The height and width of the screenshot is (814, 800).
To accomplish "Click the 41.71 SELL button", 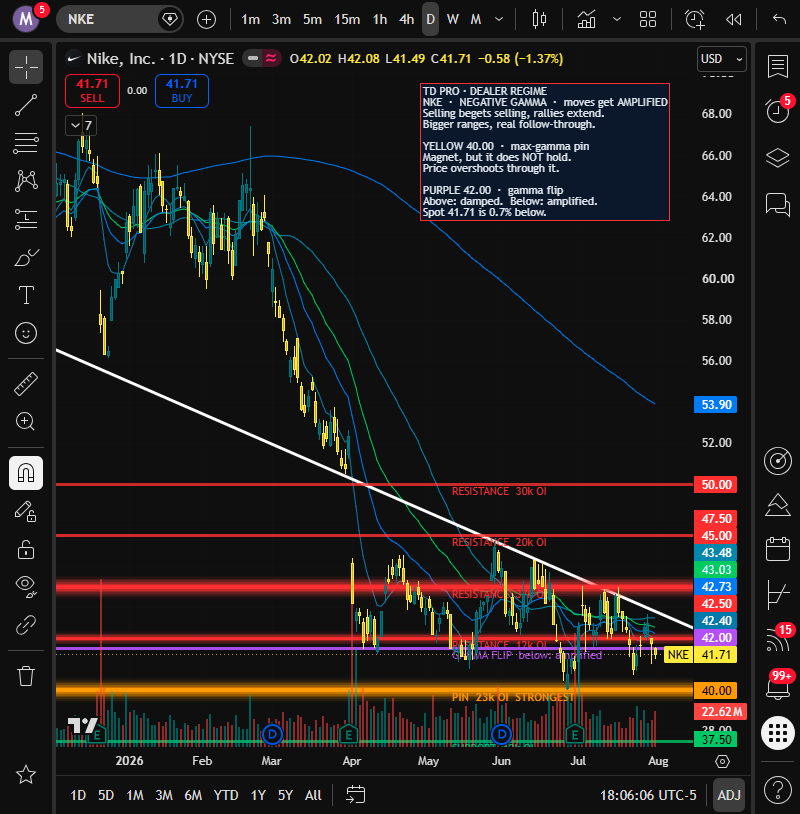I will click(92, 91).
